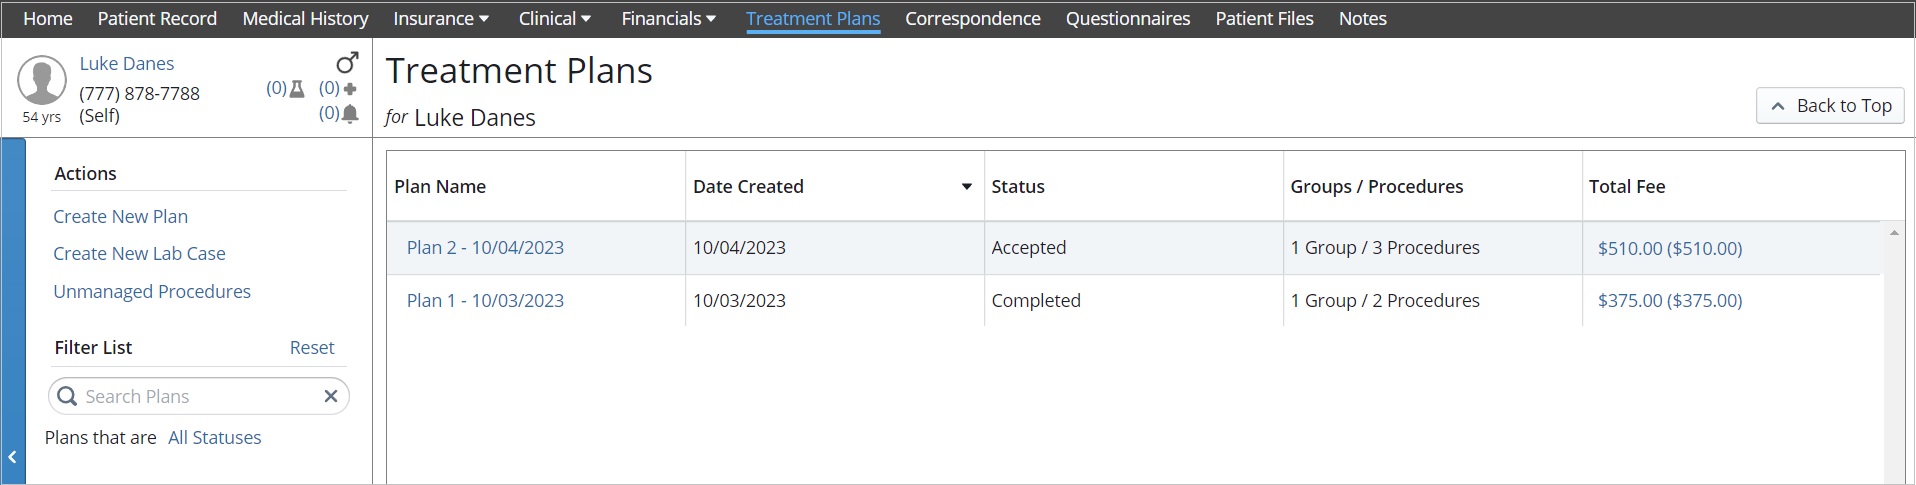Expand the Insurance dropdown menu
1916x485 pixels.
pos(441,19)
